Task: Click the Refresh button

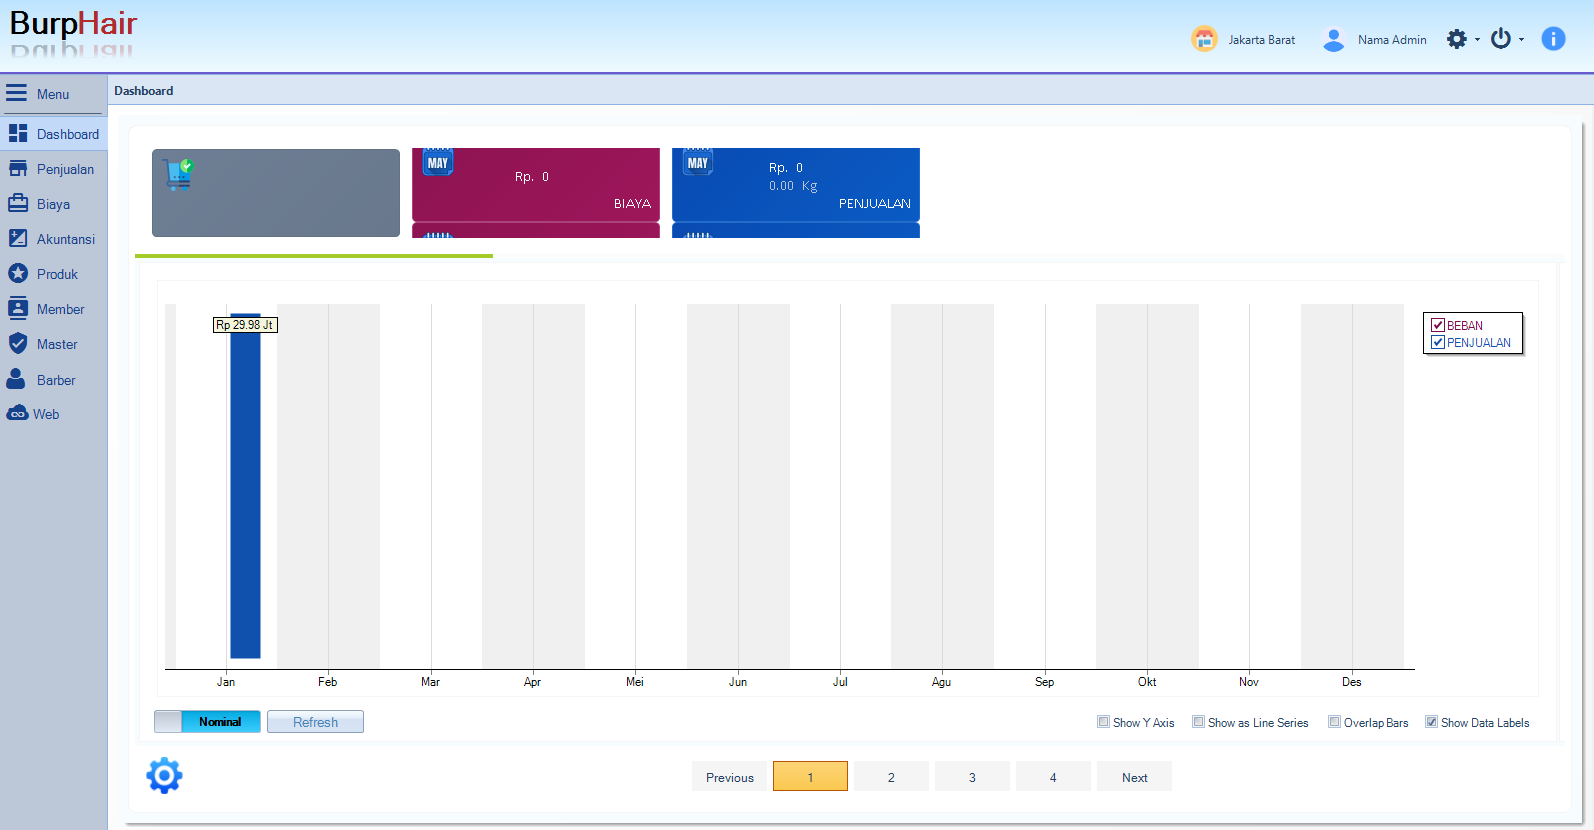Action: point(315,722)
